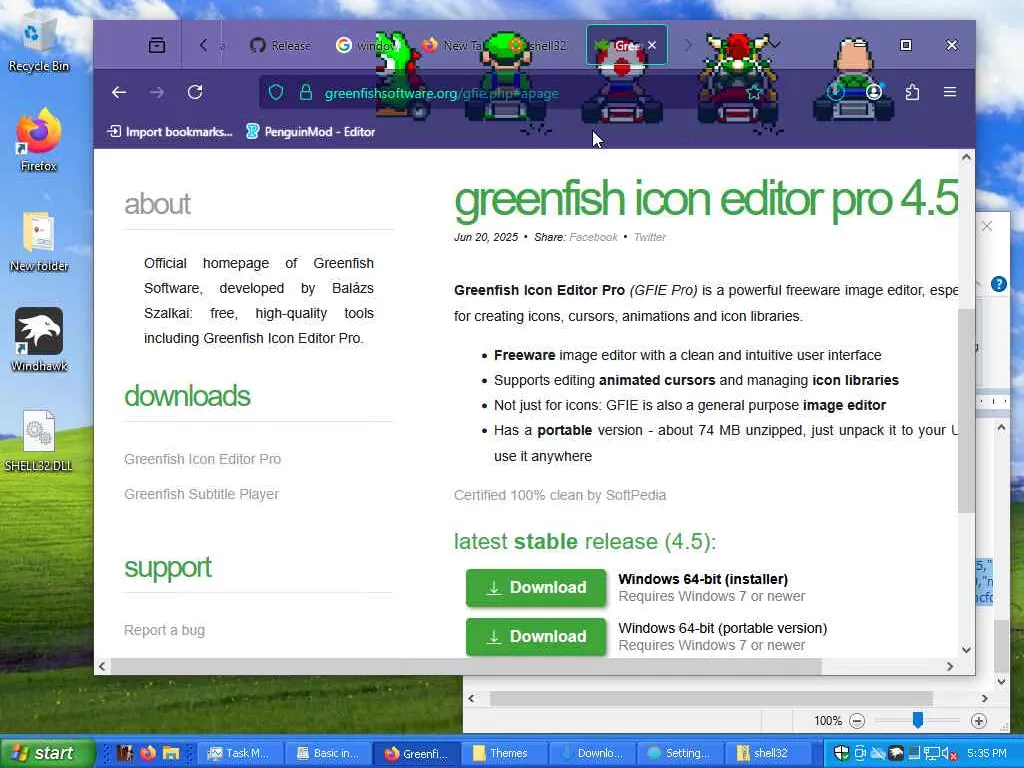Switch to the Settings taskbar button
1024x768 pixels.
tap(680, 753)
